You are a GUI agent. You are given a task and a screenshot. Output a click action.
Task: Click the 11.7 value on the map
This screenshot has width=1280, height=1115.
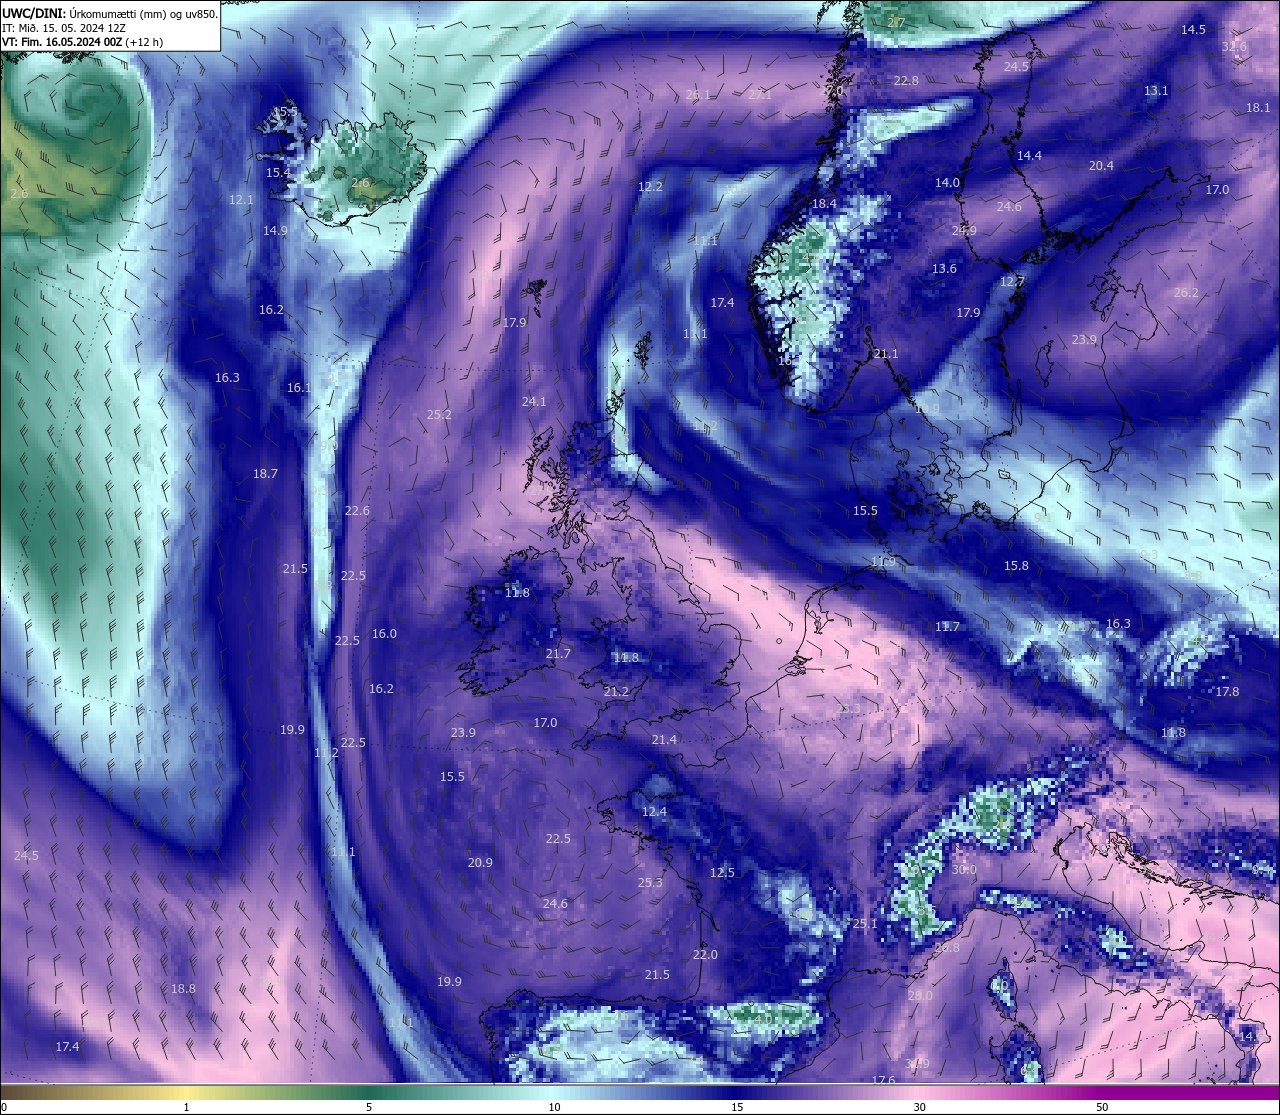pos(947,627)
